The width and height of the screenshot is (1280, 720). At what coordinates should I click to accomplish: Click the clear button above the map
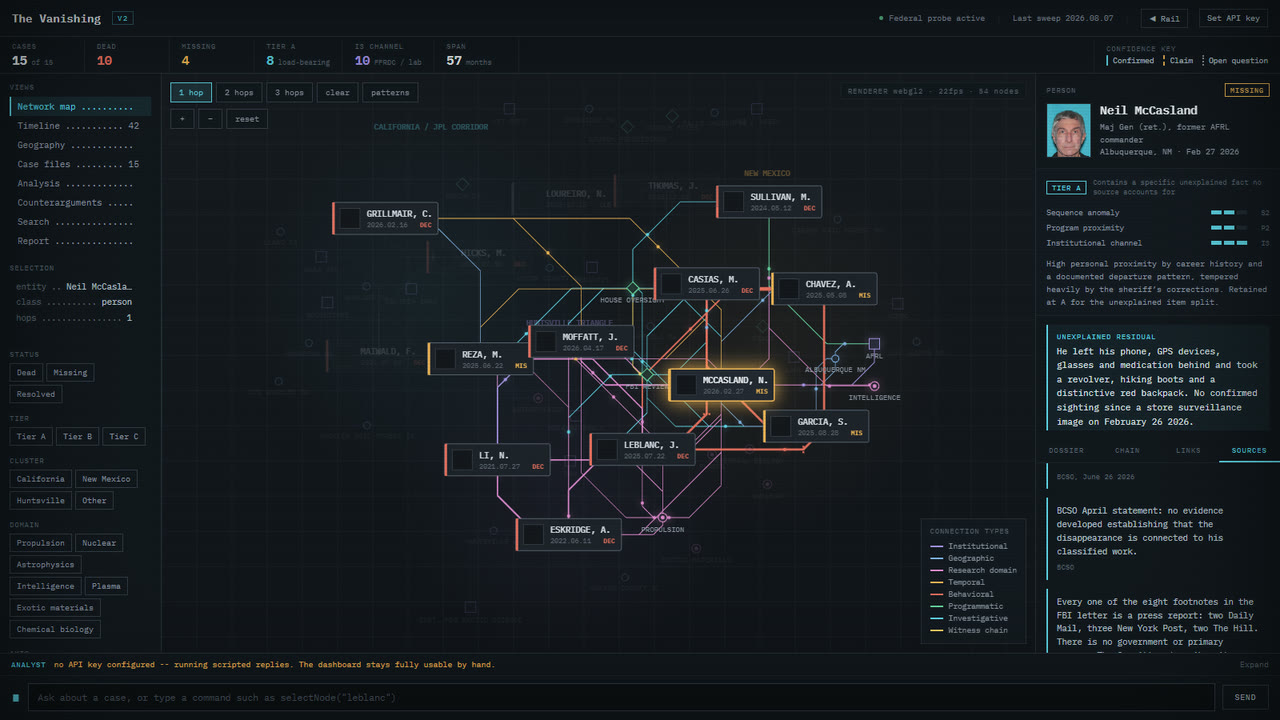click(338, 93)
